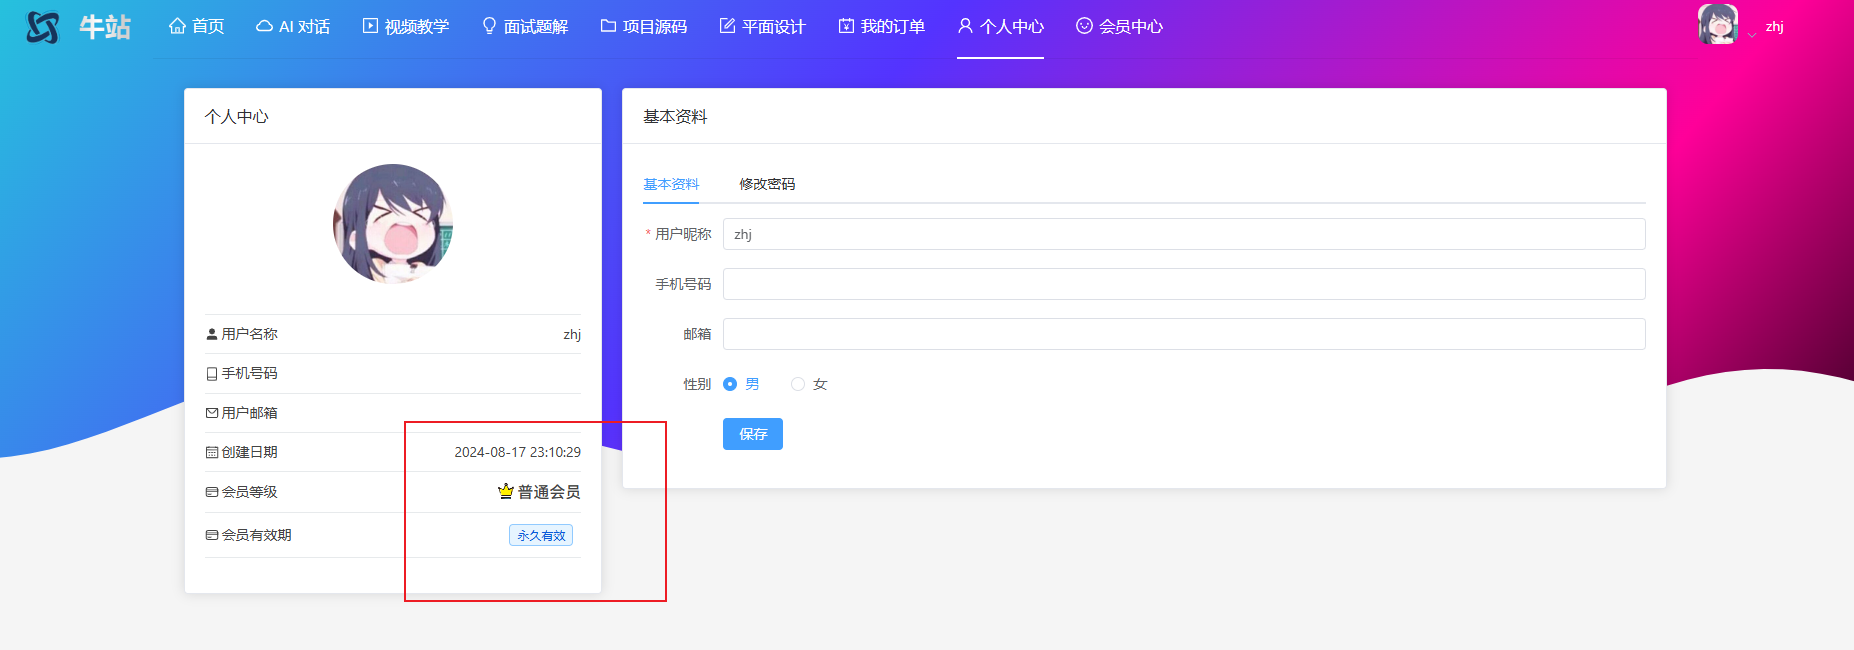
Task: Select the 男 gender radio button
Action: [x=730, y=384]
